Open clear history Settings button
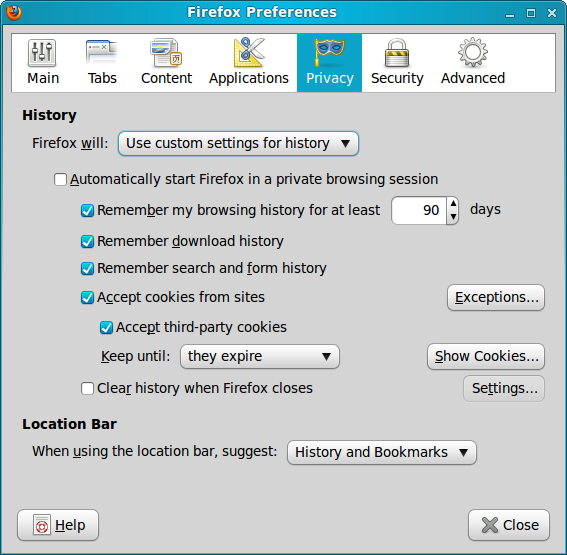 click(504, 389)
